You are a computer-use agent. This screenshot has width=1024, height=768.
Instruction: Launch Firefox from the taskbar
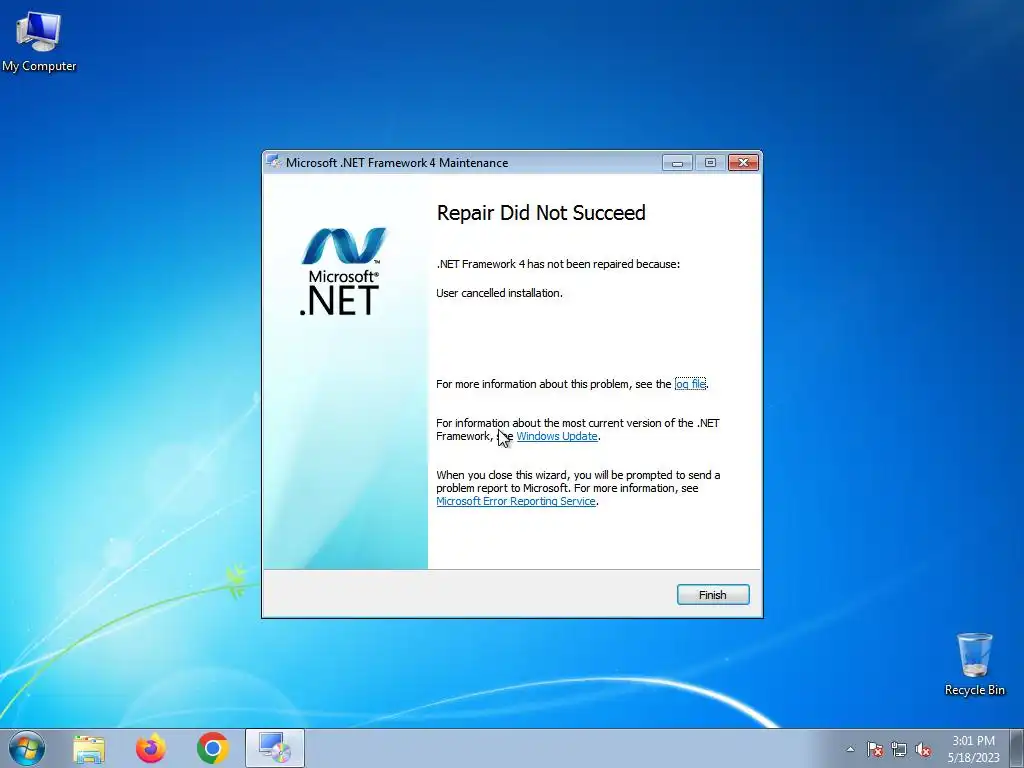151,748
